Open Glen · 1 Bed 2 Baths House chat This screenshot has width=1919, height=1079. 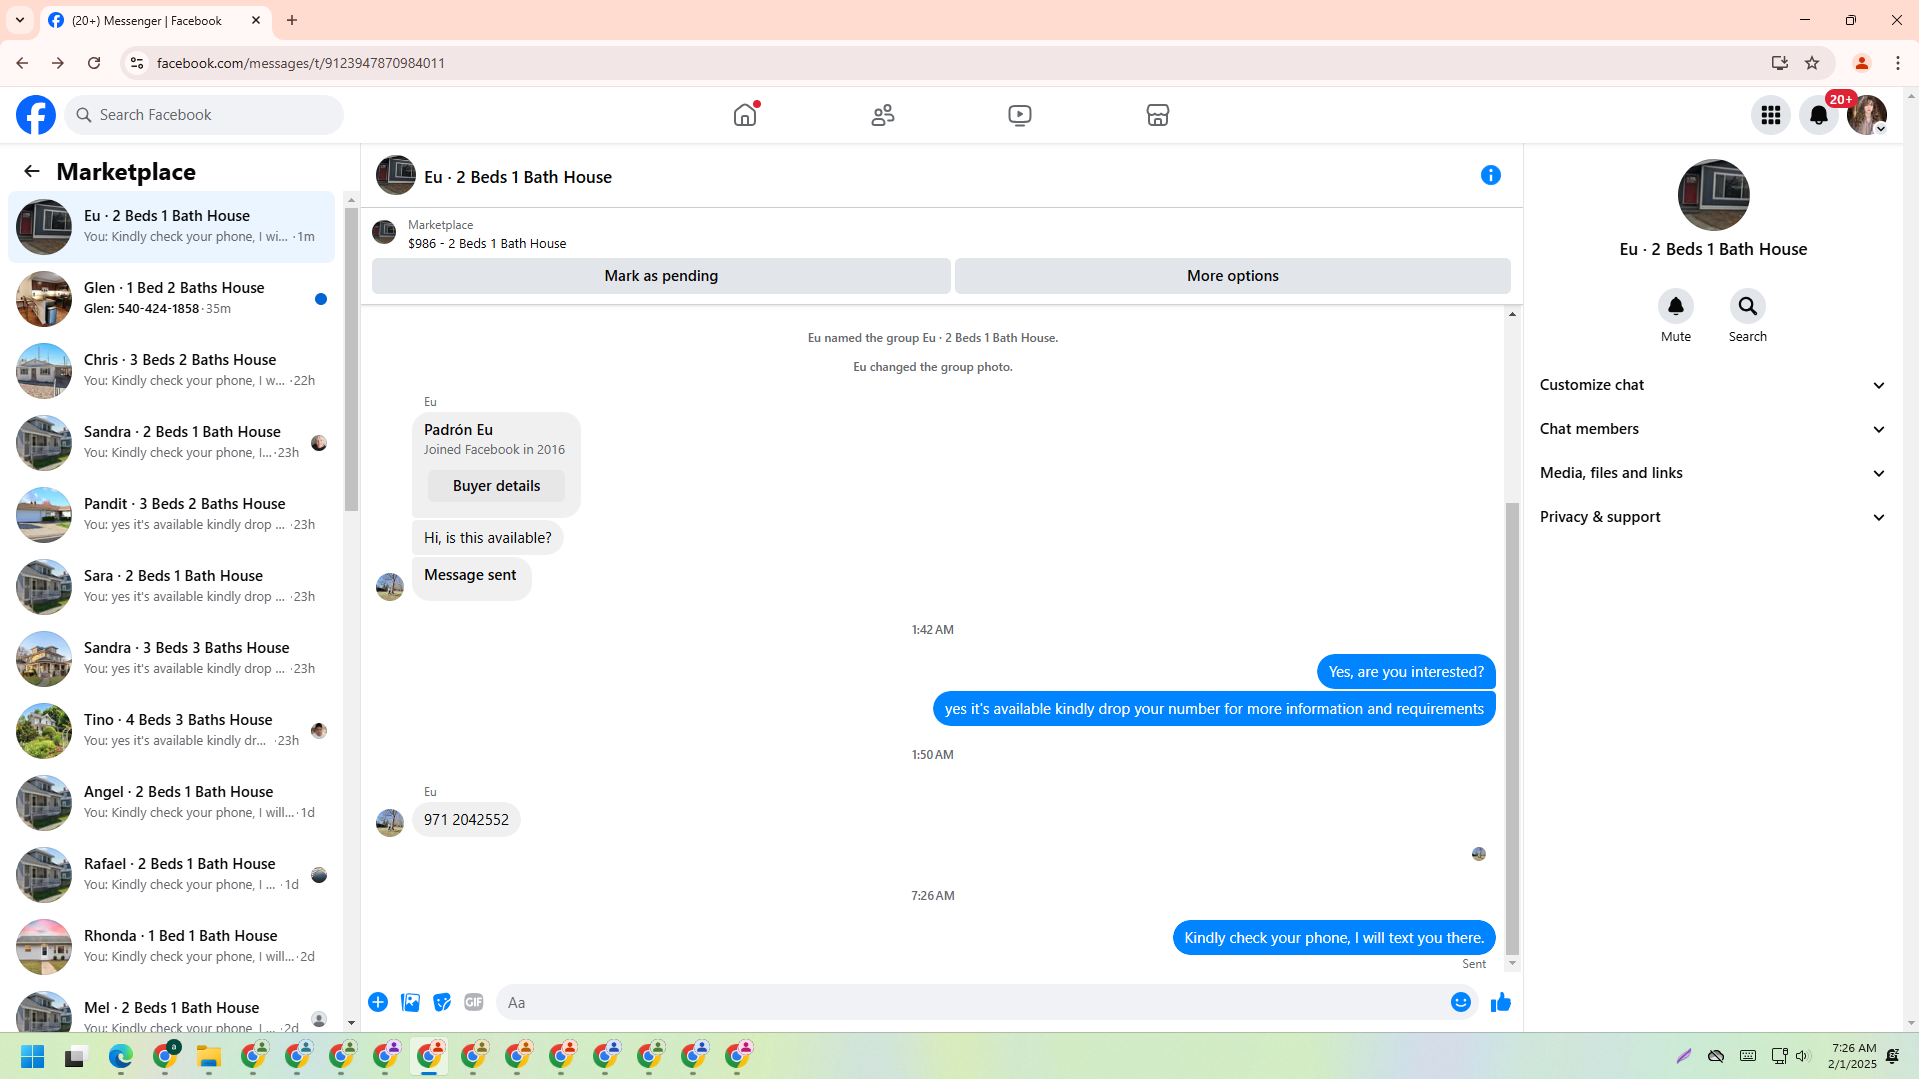[x=171, y=299]
